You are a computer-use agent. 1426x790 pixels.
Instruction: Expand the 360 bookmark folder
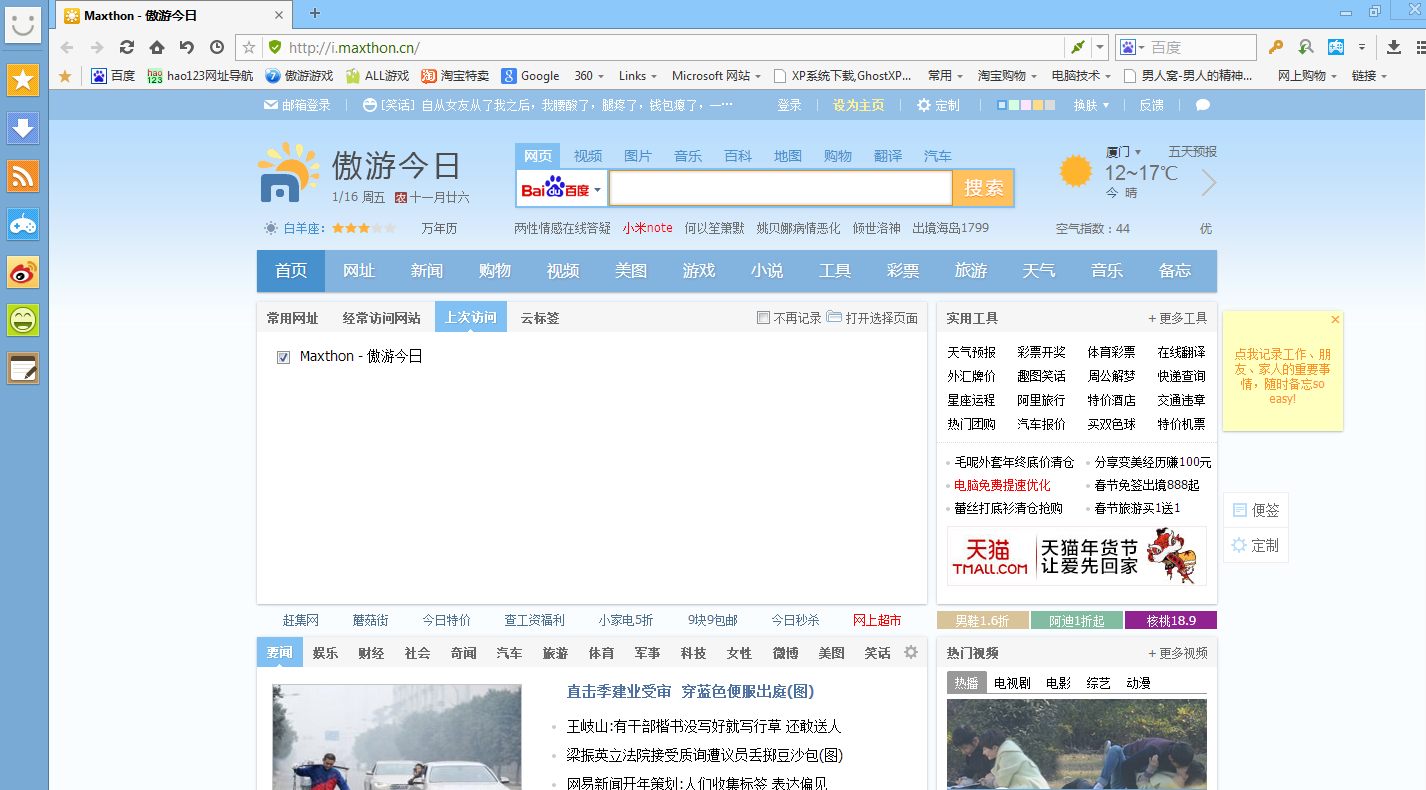(588, 76)
